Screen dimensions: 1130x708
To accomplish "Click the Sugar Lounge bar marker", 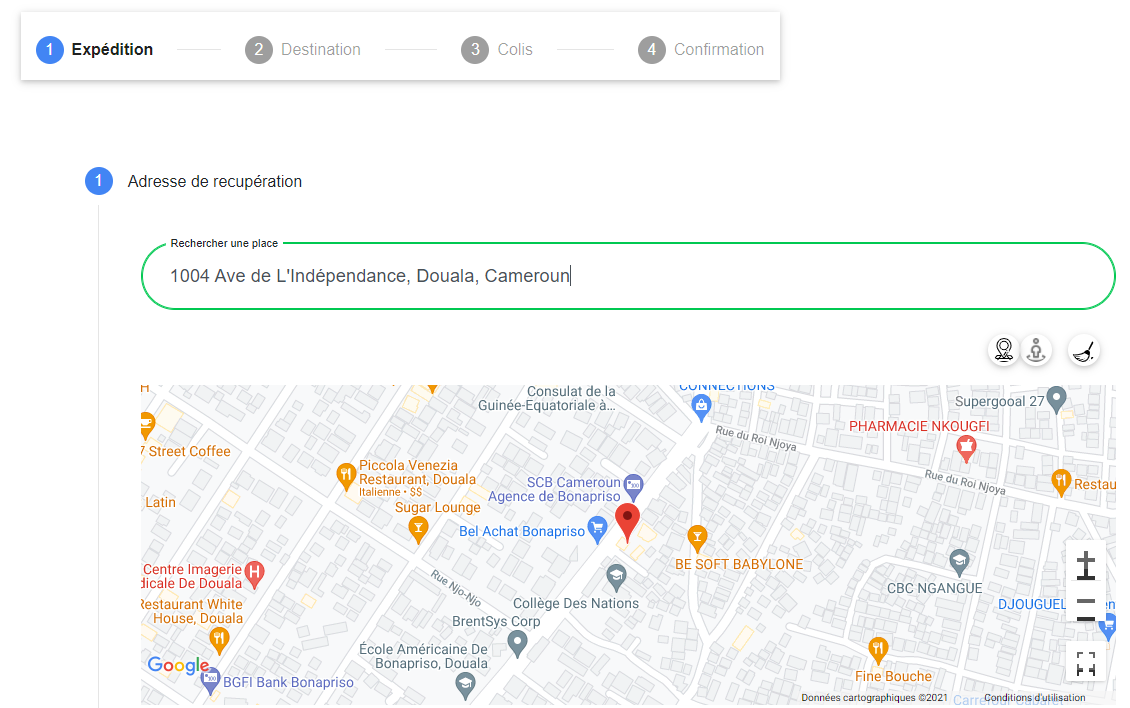I will coord(419,528).
